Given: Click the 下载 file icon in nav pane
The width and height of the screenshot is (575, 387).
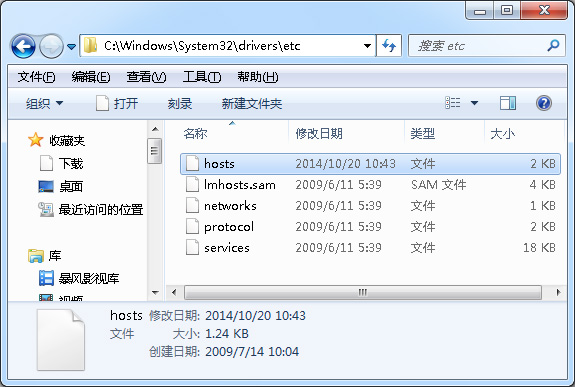Looking at the screenshot, I should (x=46, y=163).
